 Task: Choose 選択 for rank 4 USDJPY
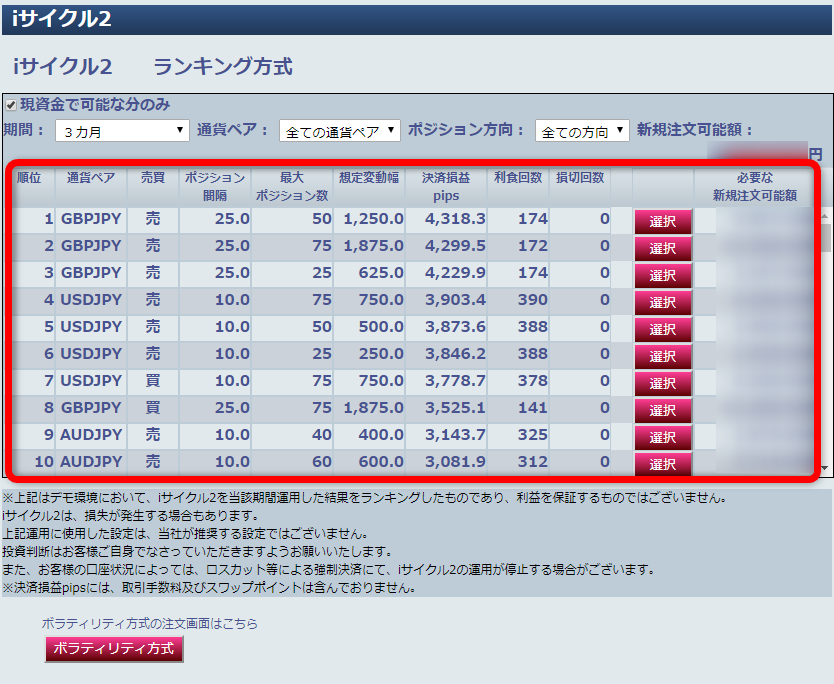click(662, 301)
